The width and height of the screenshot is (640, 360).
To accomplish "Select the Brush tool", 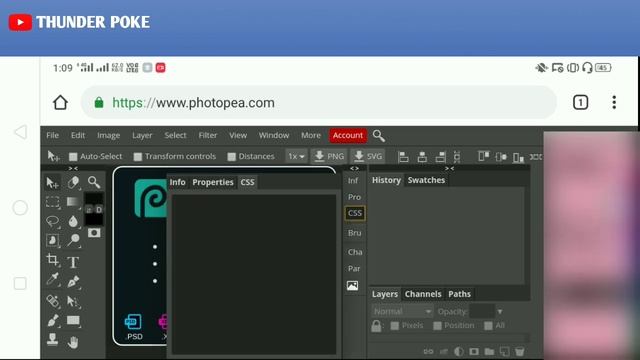I will pos(52,321).
